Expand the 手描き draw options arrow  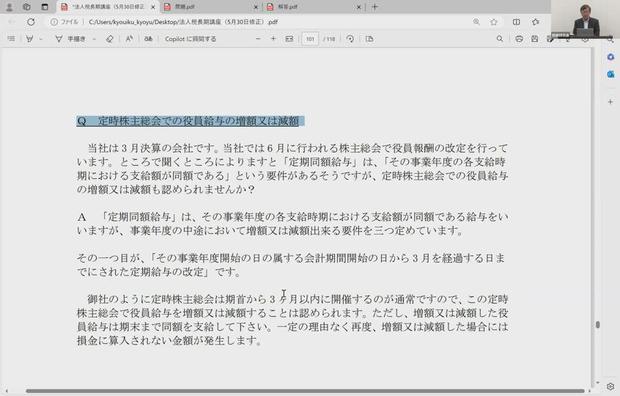pyautogui.click(x=94, y=39)
